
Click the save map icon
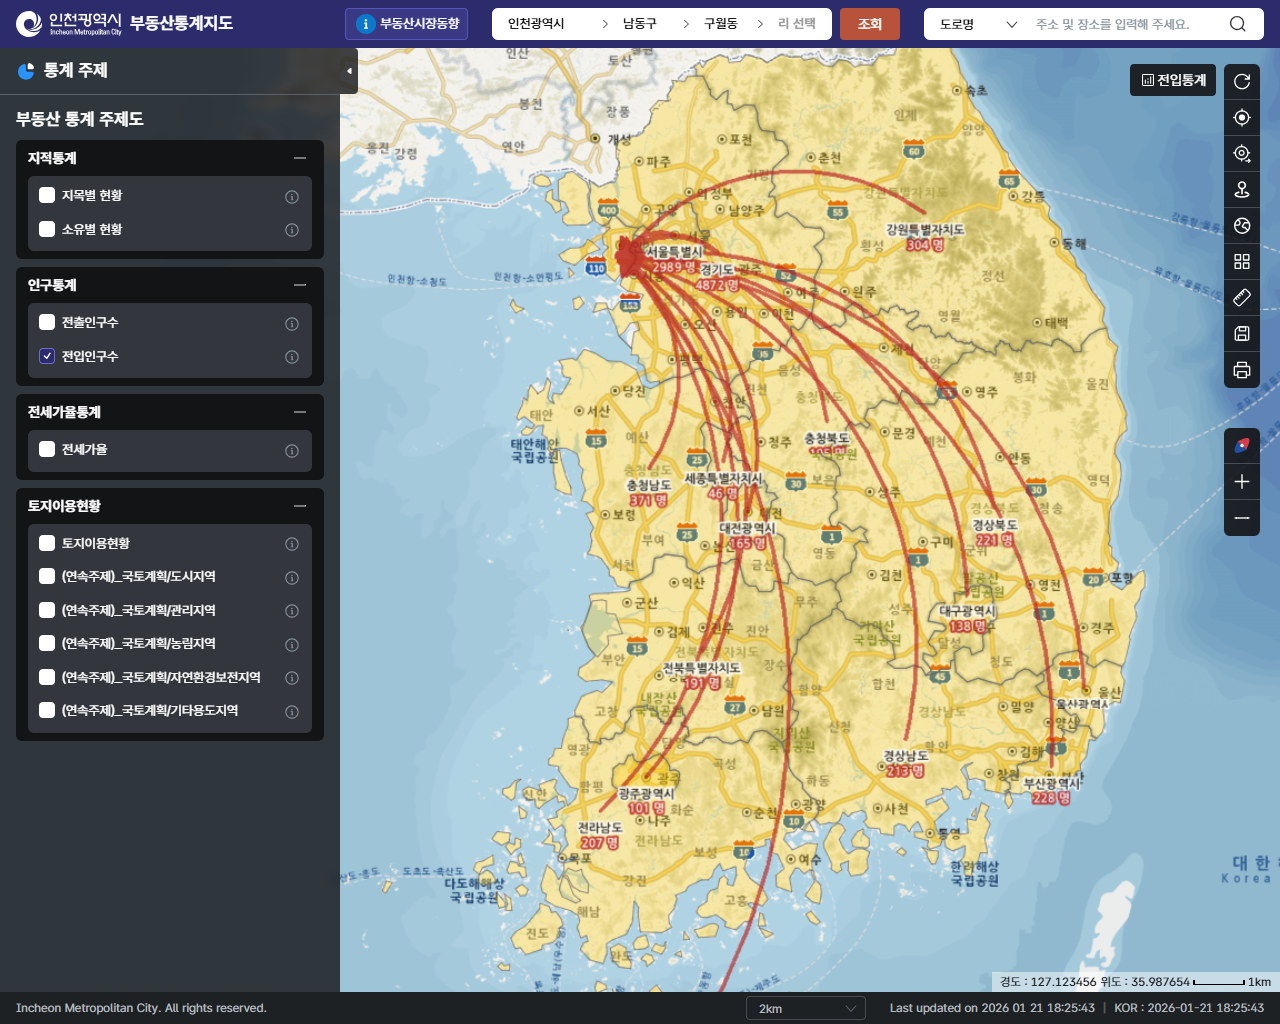[x=1242, y=334]
